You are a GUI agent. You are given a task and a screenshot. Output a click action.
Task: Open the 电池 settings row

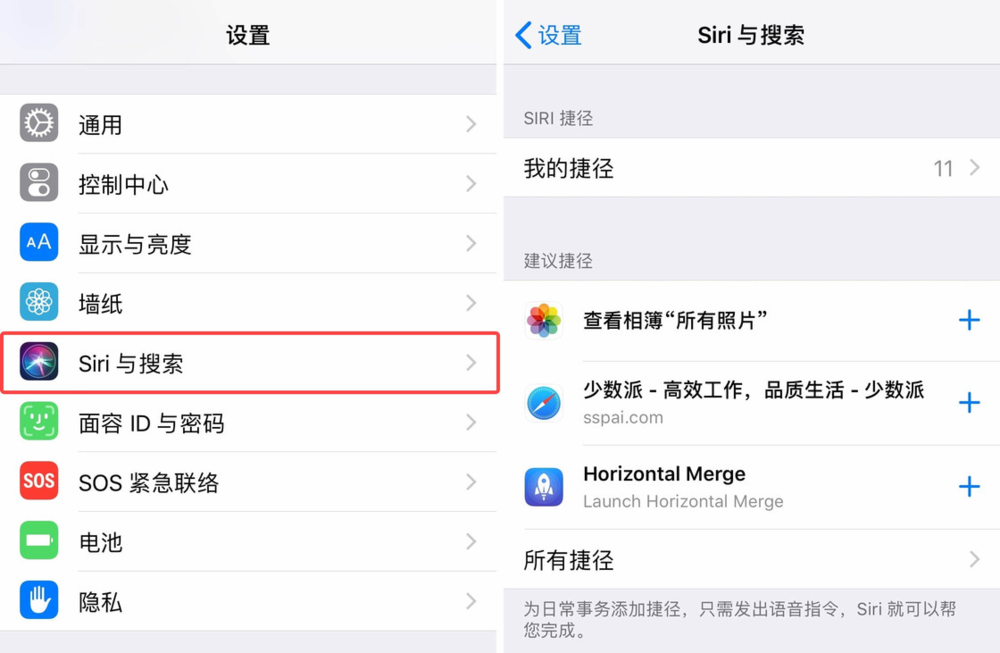point(248,541)
